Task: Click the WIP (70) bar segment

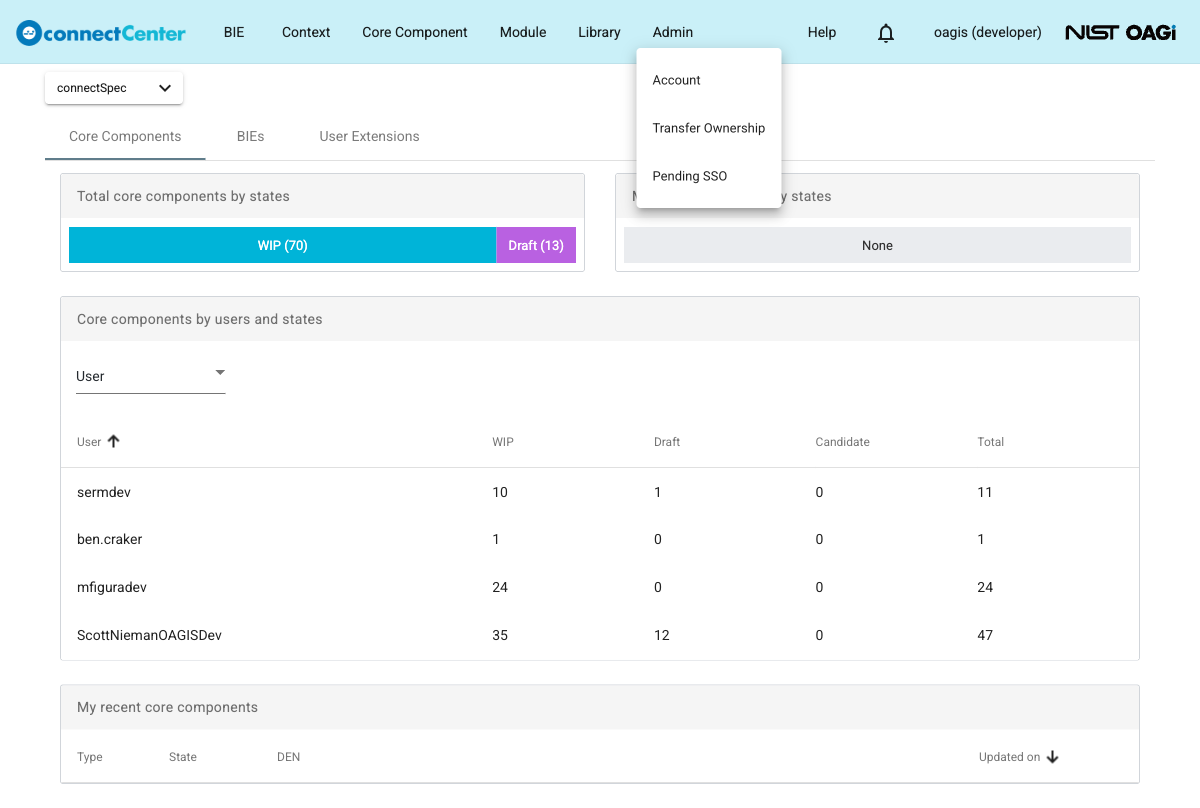Action: point(283,245)
